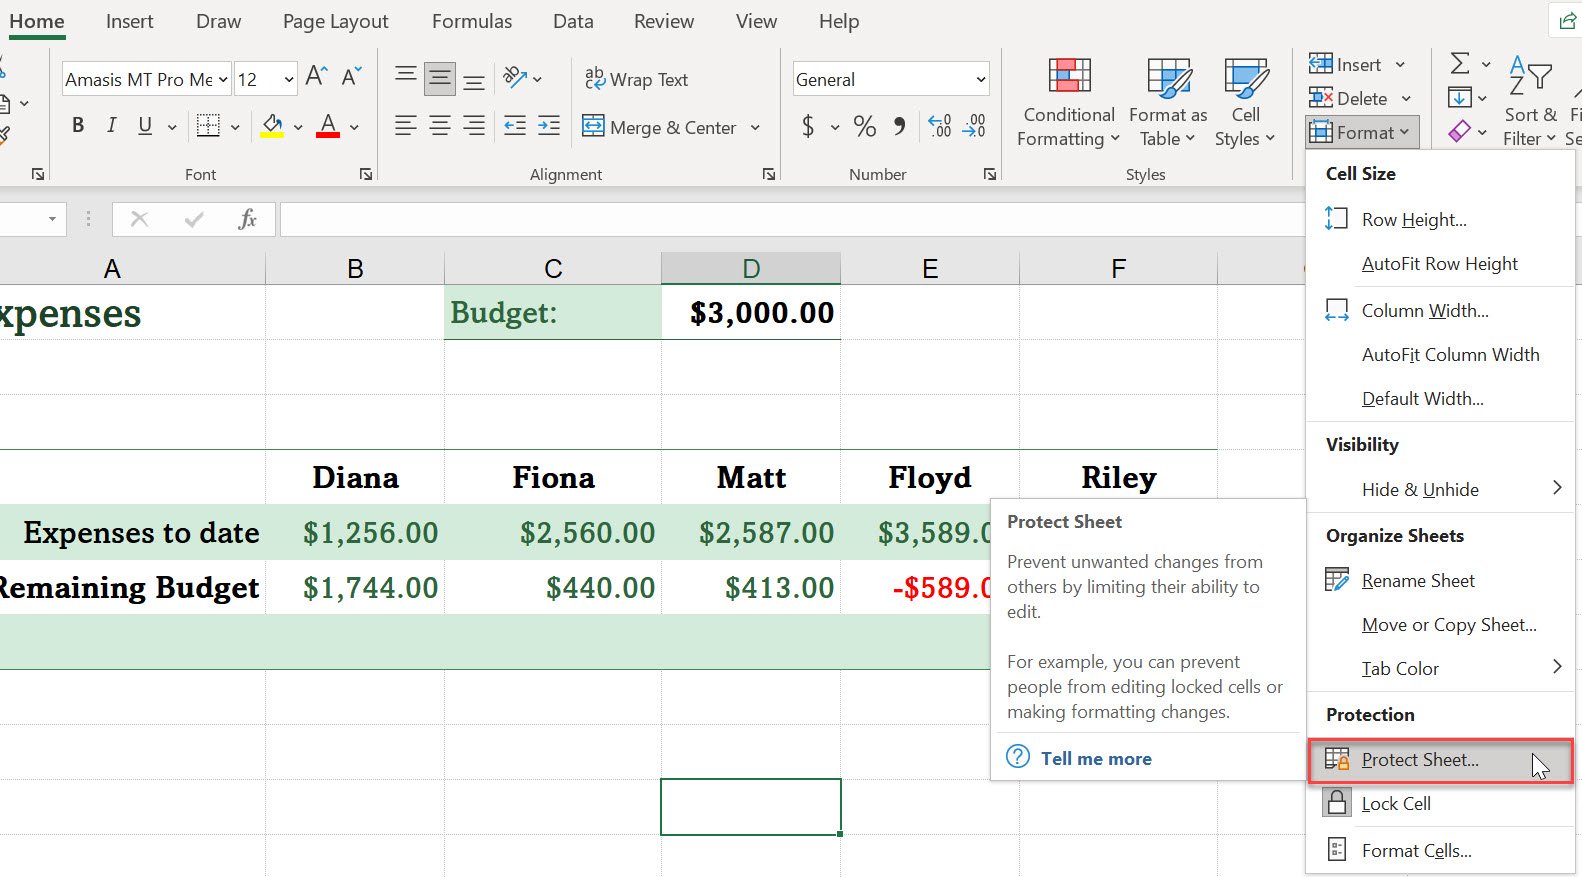This screenshot has width=1582, height=877.
Task: Open Number dialog launcher
Action: pyautogui.click(x=990, y=174)
